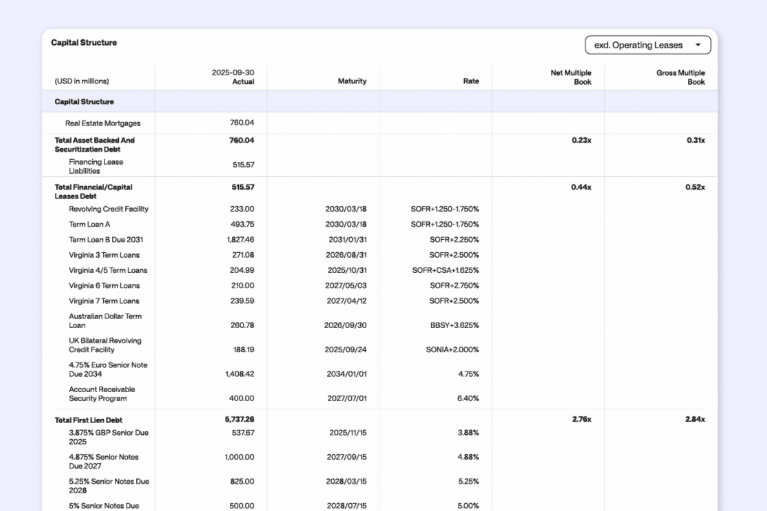Select the Revolving Credit Facility row label

108,209
